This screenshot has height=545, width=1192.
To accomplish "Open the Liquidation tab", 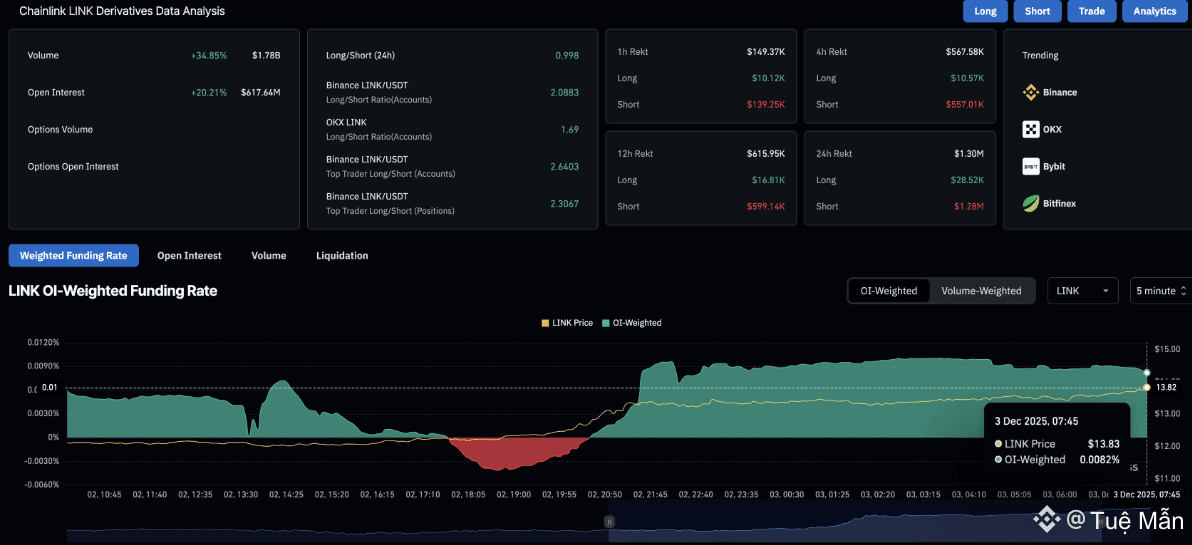I will click(x=342, y=256).
